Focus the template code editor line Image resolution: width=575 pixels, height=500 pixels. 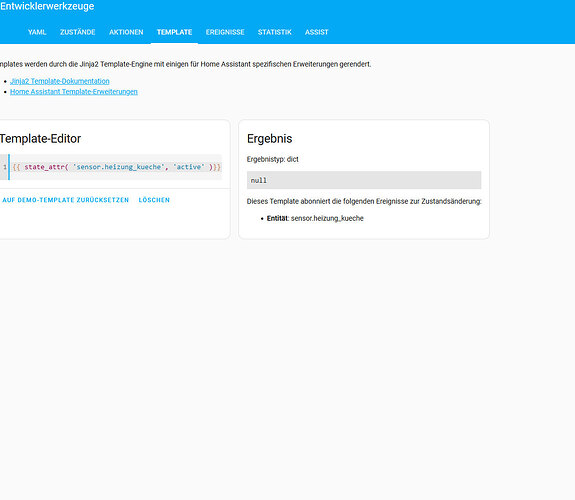117,167
